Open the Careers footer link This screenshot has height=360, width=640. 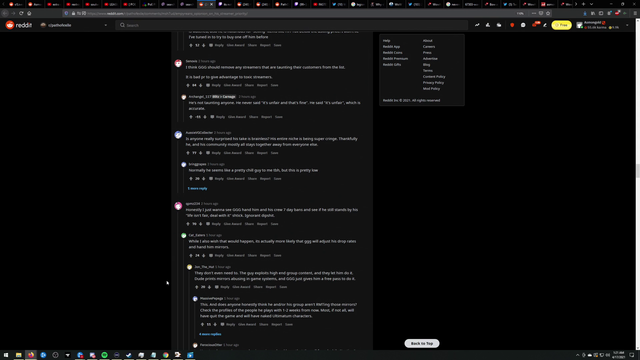[429, 47]
